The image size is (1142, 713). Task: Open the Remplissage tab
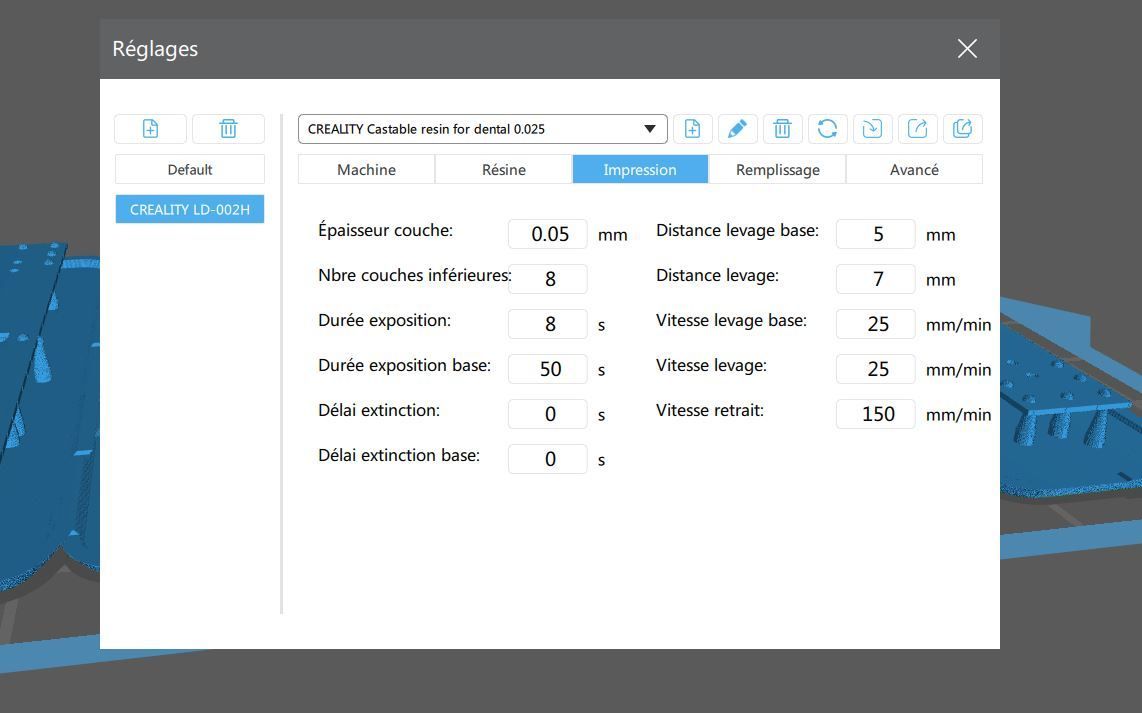(x=777, y=169)
